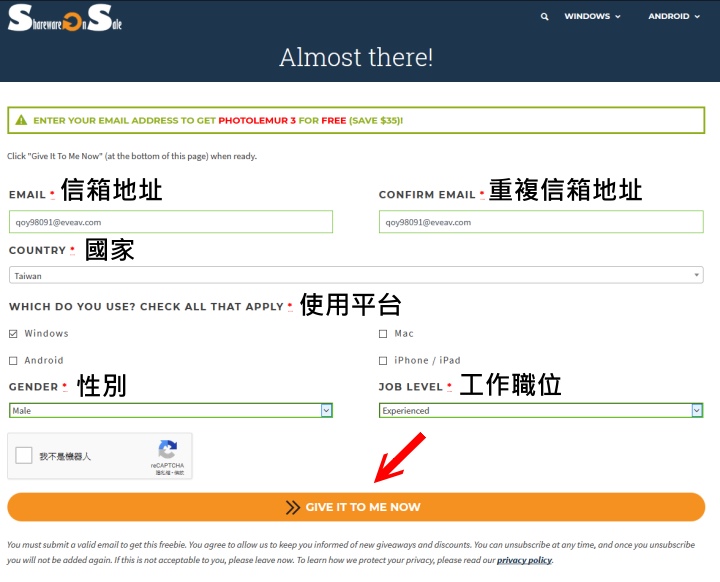
Task: Open the Job Level dropdown showing Experienced
Action: [541, 410]
